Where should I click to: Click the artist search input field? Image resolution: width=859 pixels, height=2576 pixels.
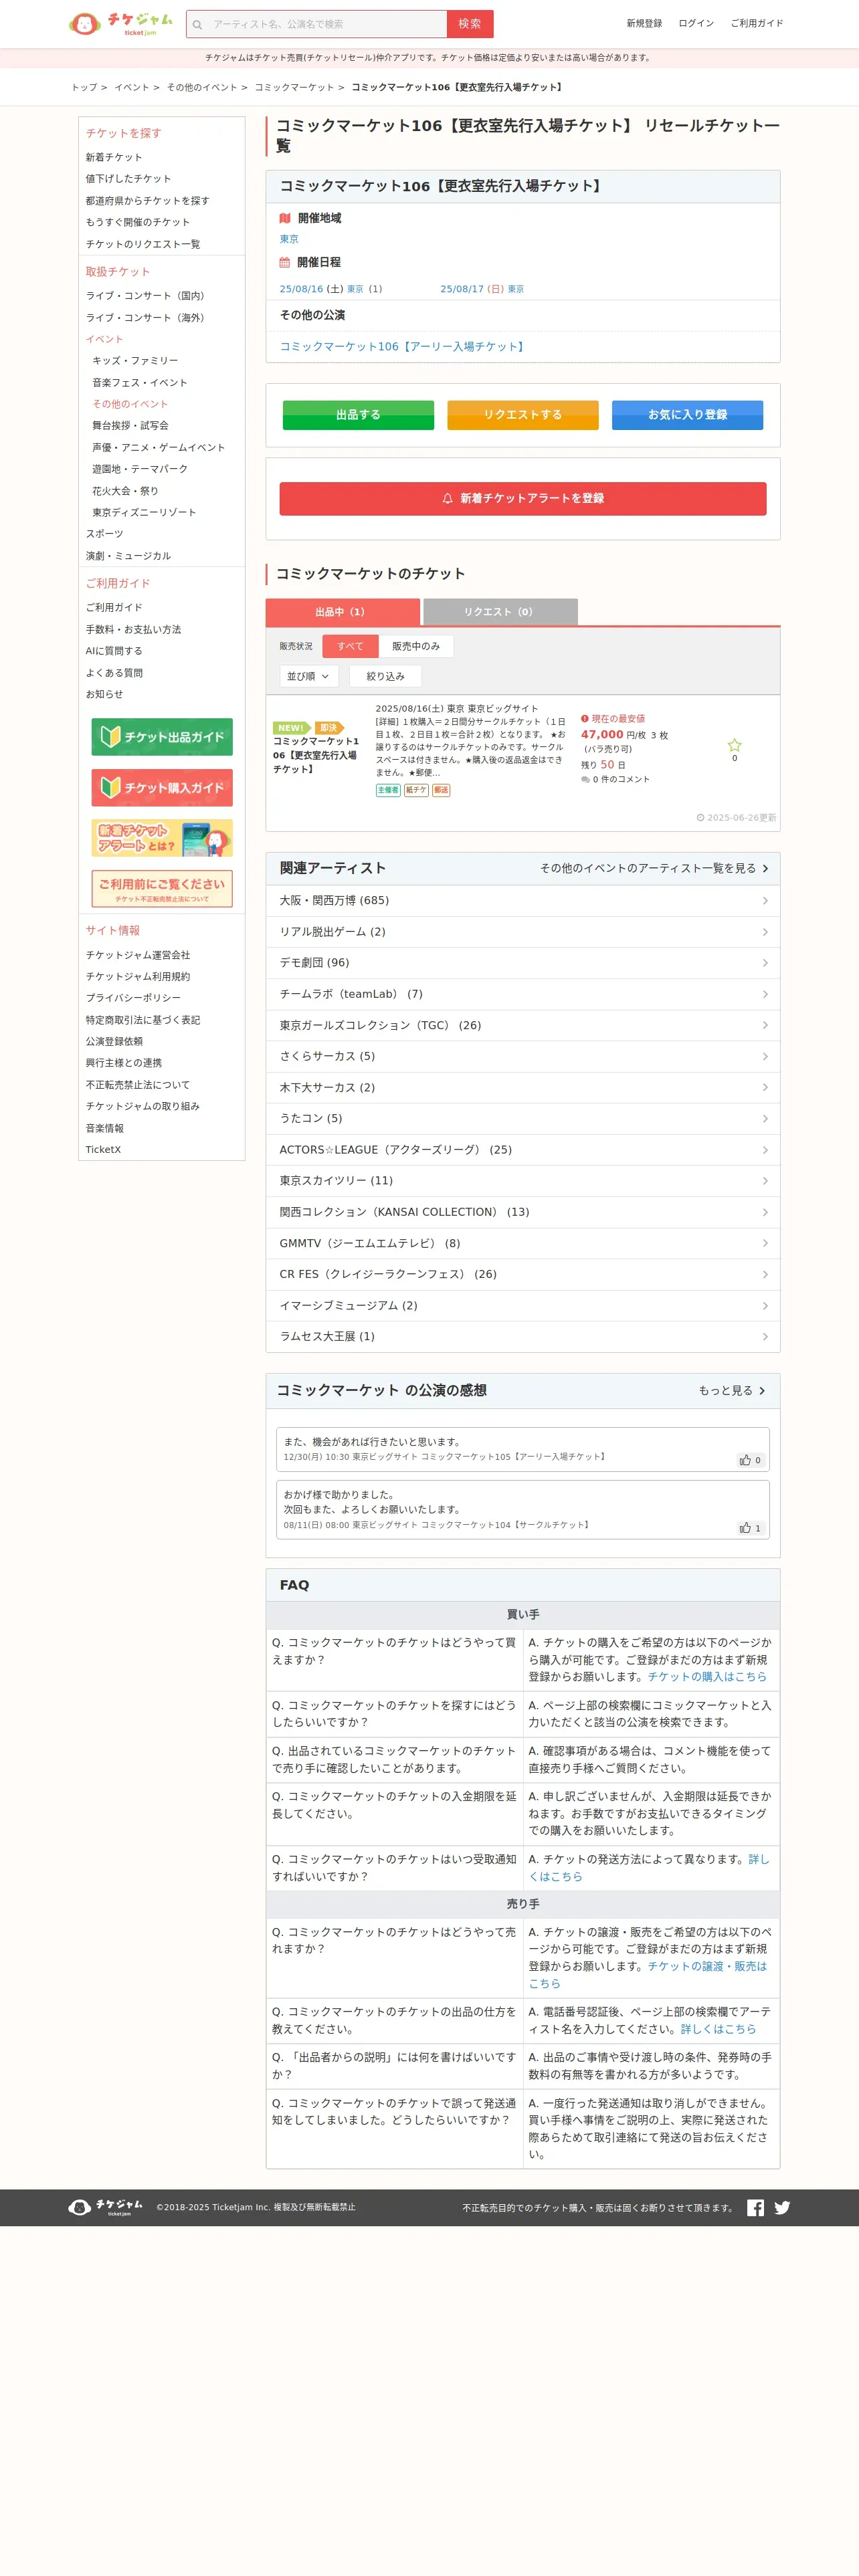click(x=327, y=24)
